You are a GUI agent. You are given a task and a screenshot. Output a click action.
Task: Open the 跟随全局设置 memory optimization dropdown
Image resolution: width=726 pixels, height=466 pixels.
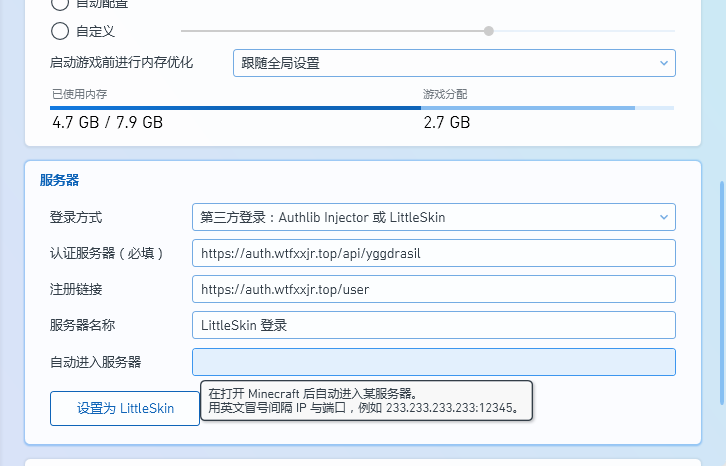[x=445, y=63]
